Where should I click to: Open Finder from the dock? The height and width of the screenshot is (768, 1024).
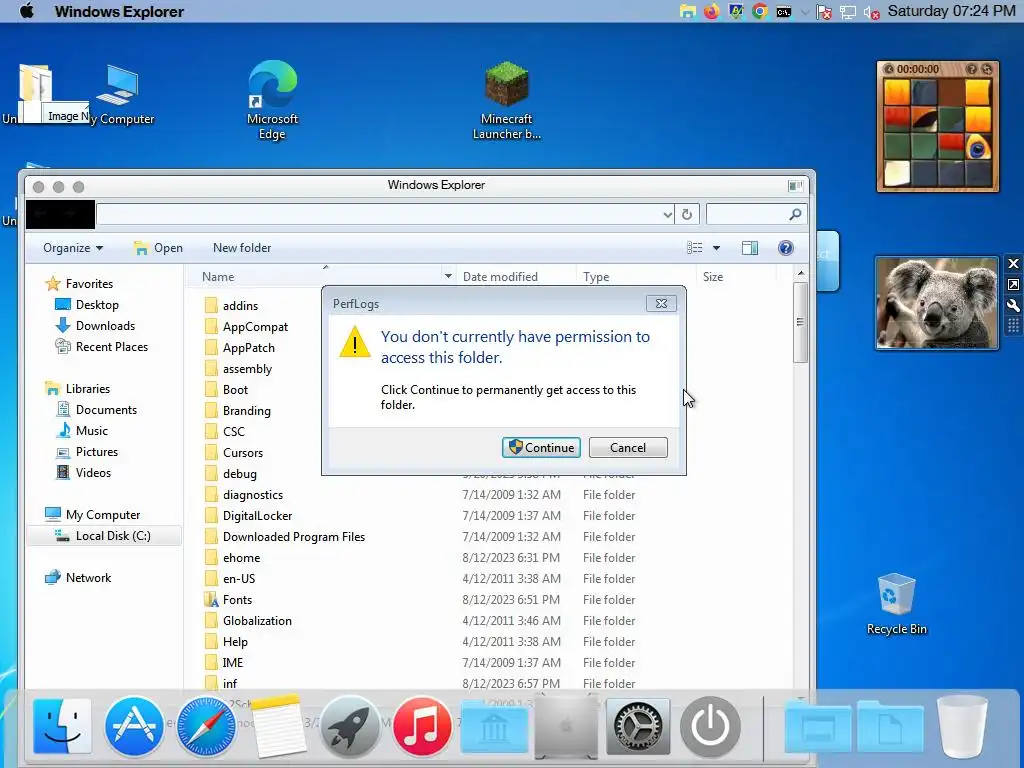click(x=62, y=726)
